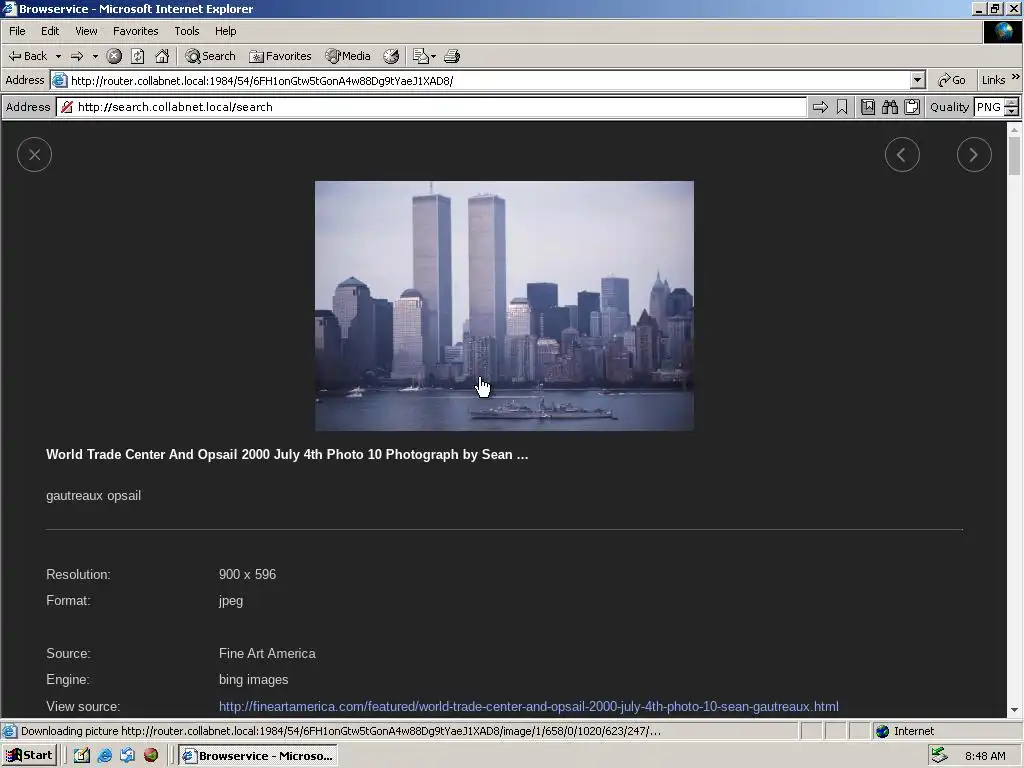Expand the IE address bar dropdown
The image size is (1024, 768).
coord(918,80)
